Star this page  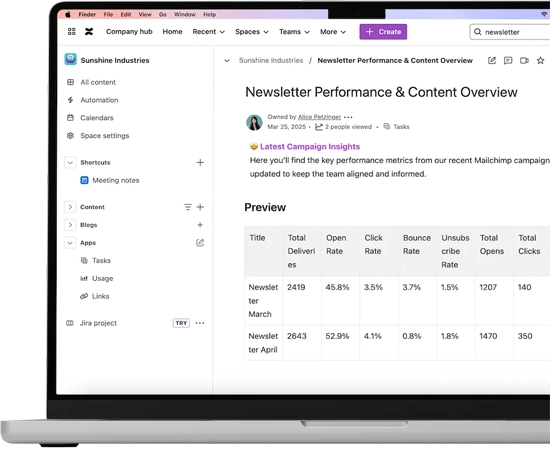click(x=541, y=60)
